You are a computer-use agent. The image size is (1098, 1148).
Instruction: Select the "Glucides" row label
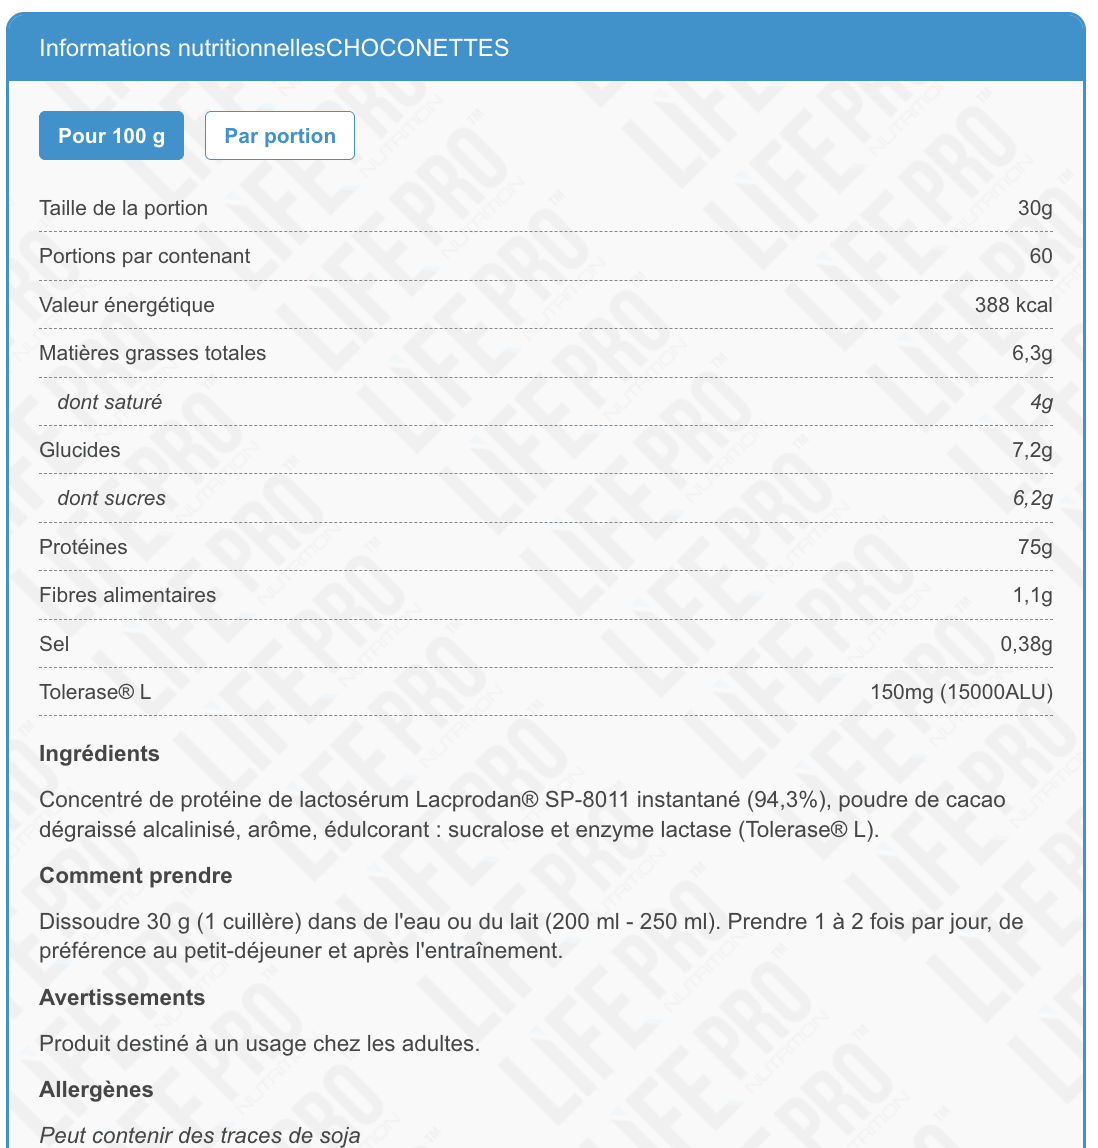(80, 450)
